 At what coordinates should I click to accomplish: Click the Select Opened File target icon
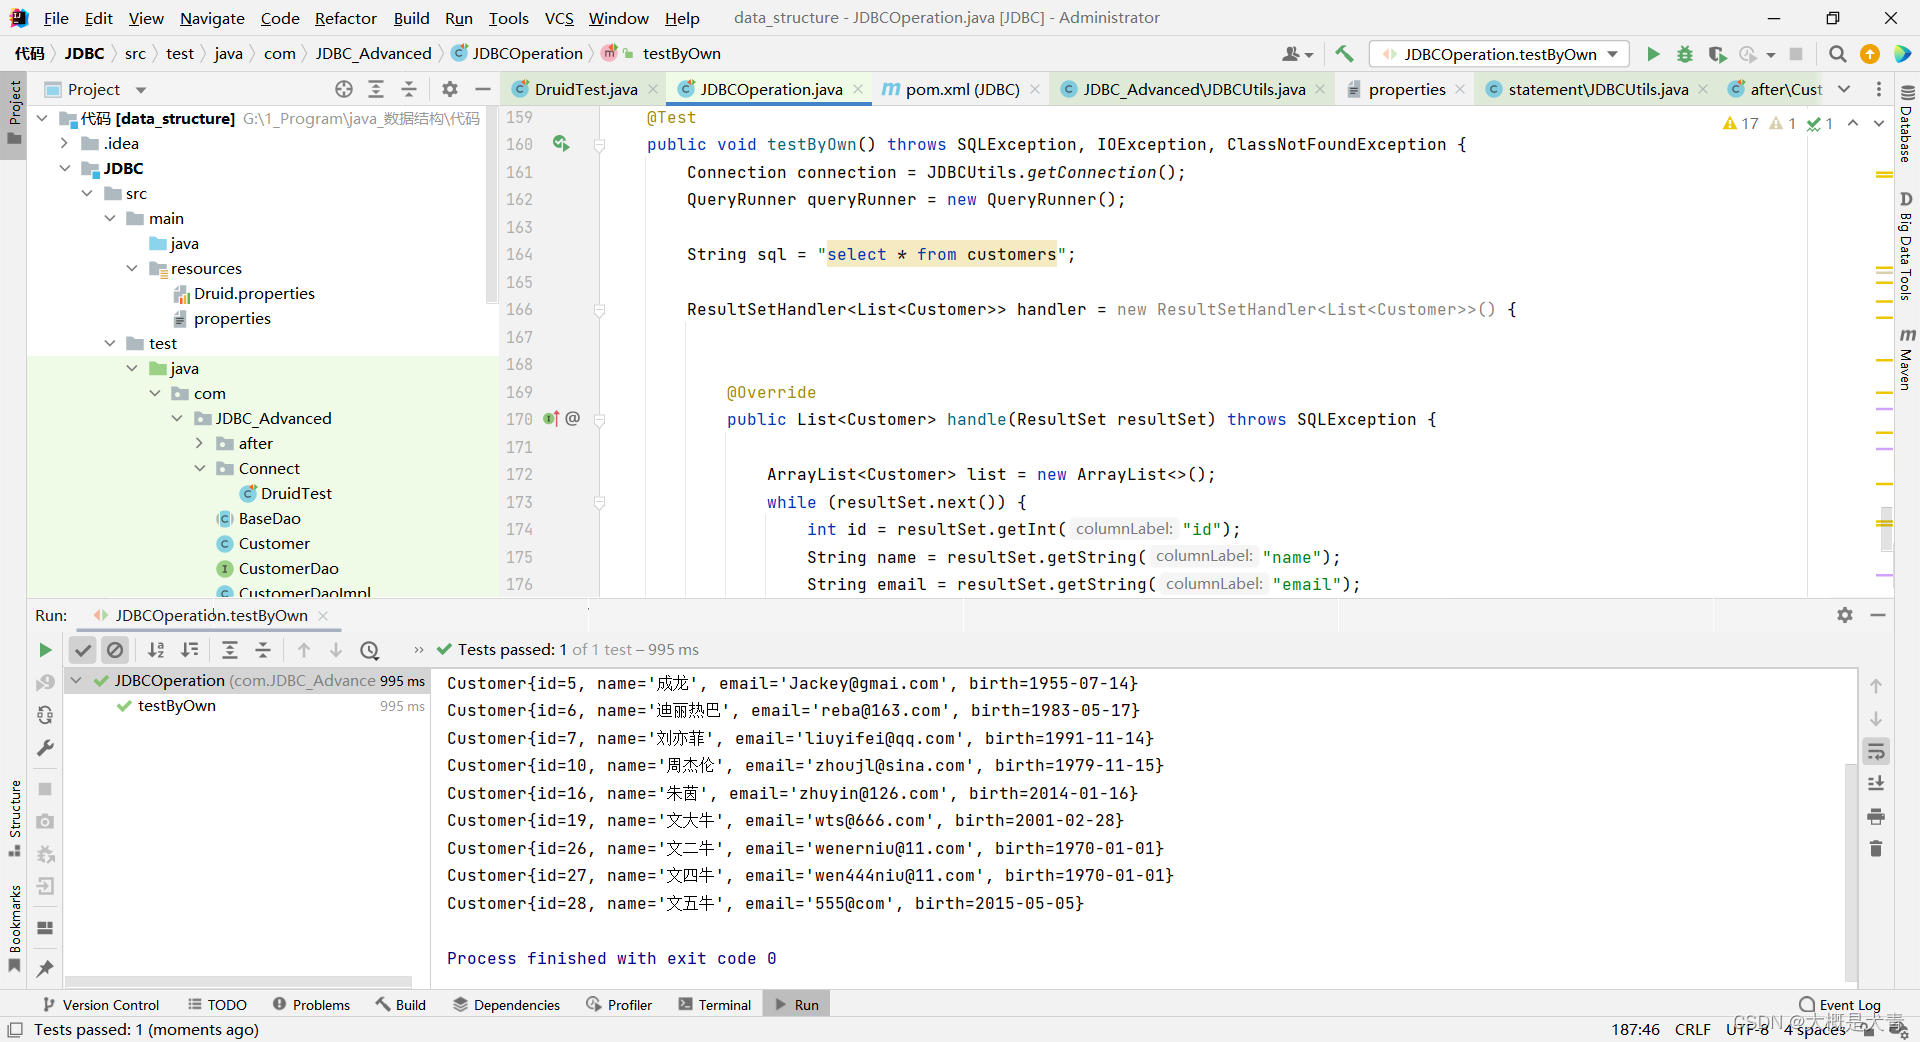pyautogui.click(x=344, y=89)
